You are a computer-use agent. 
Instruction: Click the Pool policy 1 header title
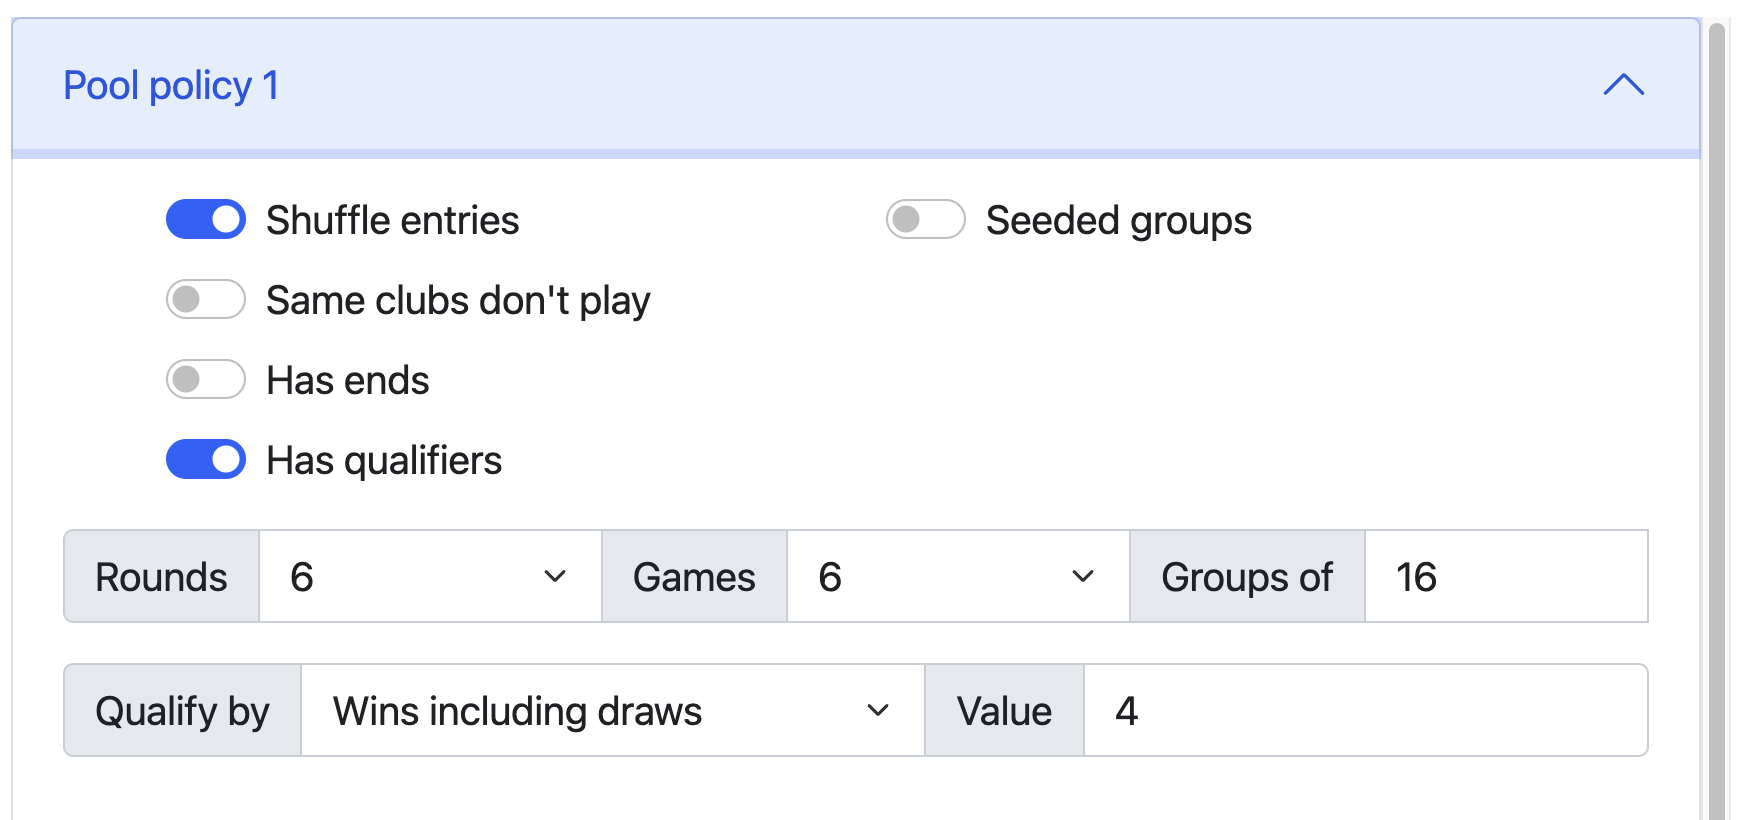(x=171, y=86)
